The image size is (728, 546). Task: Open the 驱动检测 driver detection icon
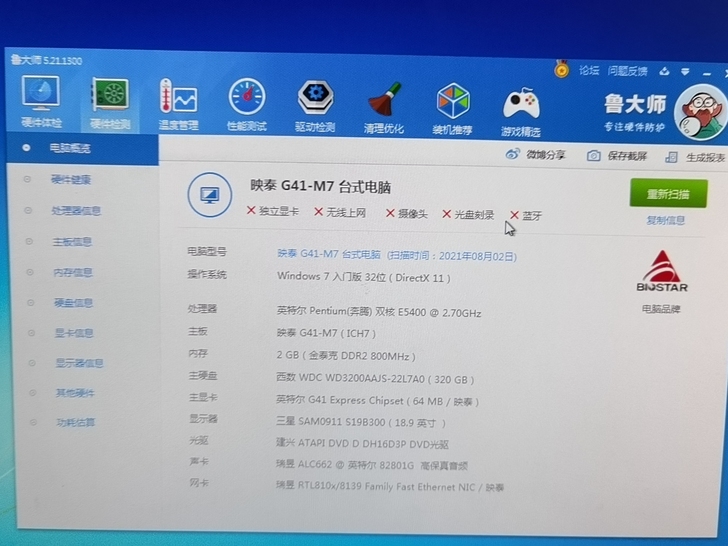(x=315, y=106)
